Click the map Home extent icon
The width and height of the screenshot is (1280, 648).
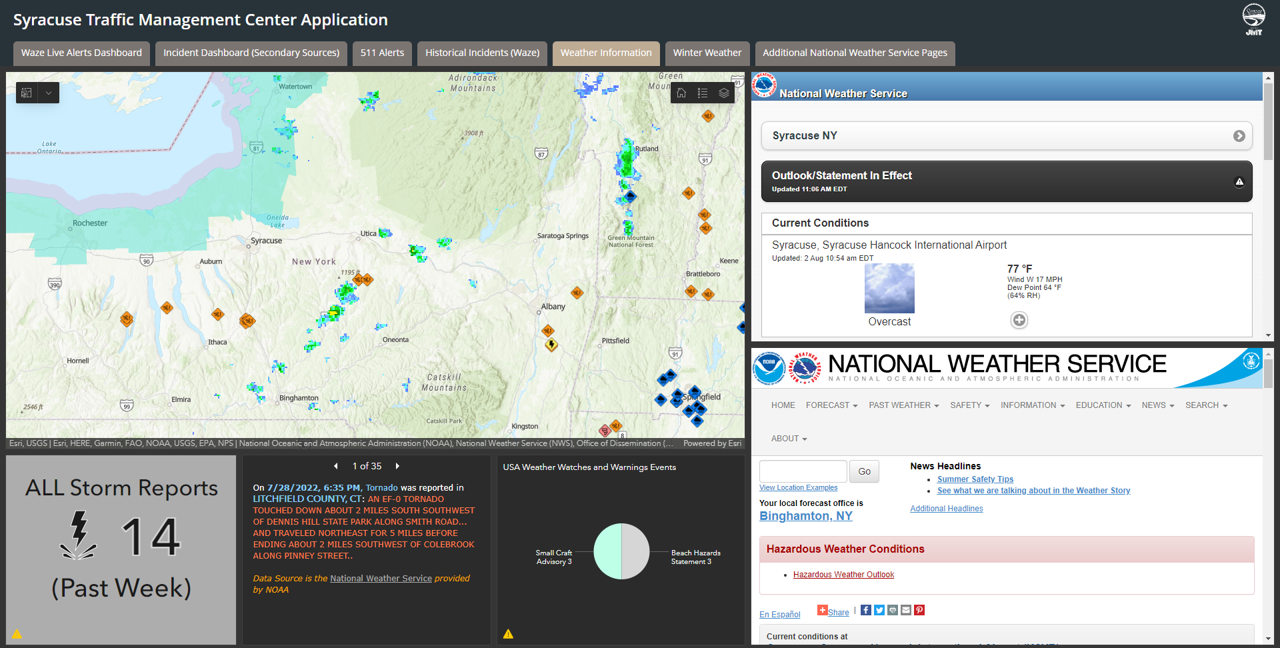682,93
